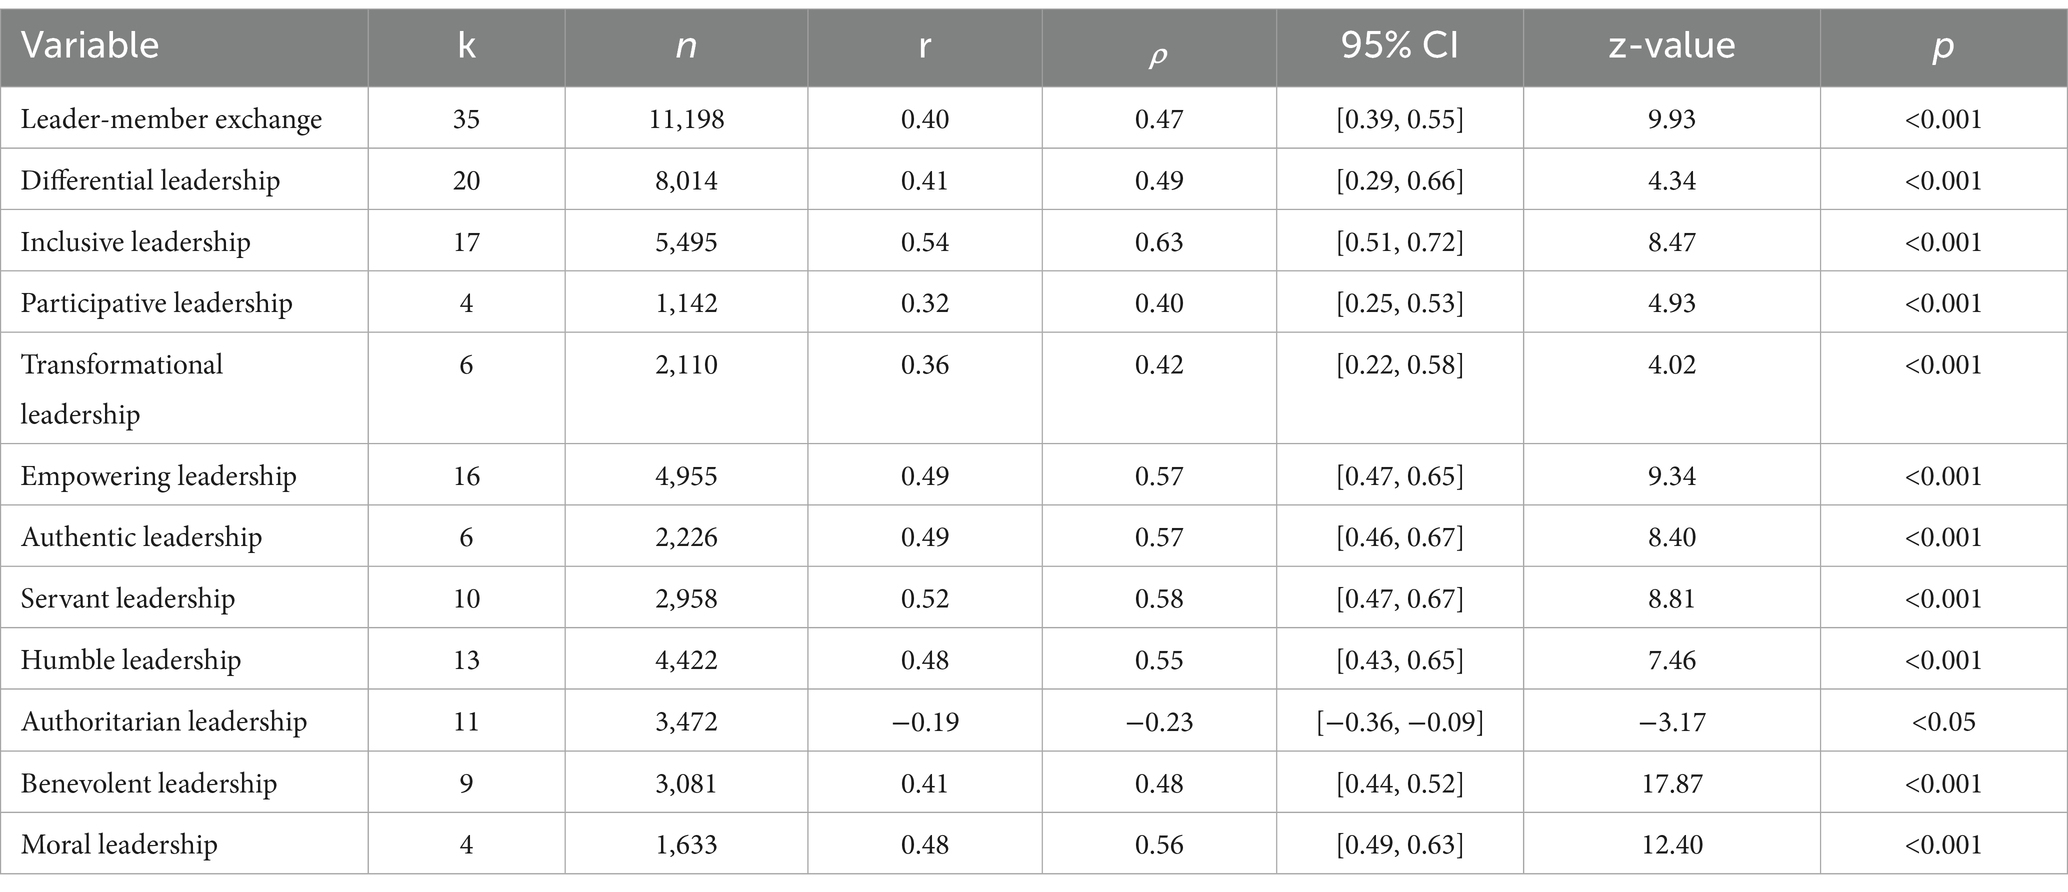Click the Benevolent leadership cell
The height and width of the screenshot is (892, 2068).
click(x=148, y=783)
